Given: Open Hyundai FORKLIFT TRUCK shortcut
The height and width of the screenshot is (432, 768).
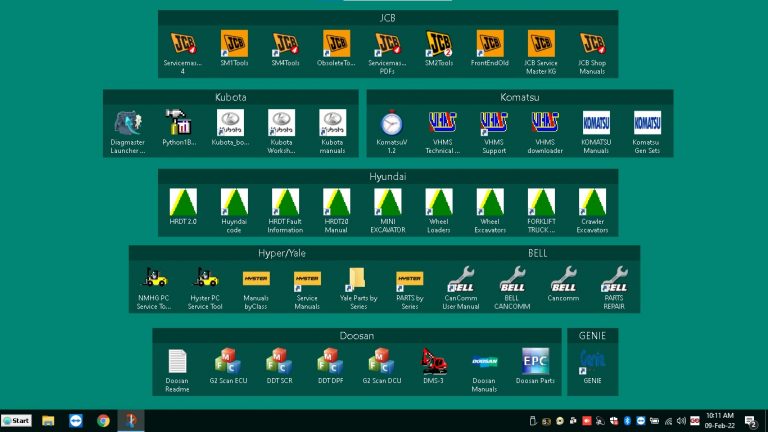Looking at the screenshot, I should [x=541, y=203].
